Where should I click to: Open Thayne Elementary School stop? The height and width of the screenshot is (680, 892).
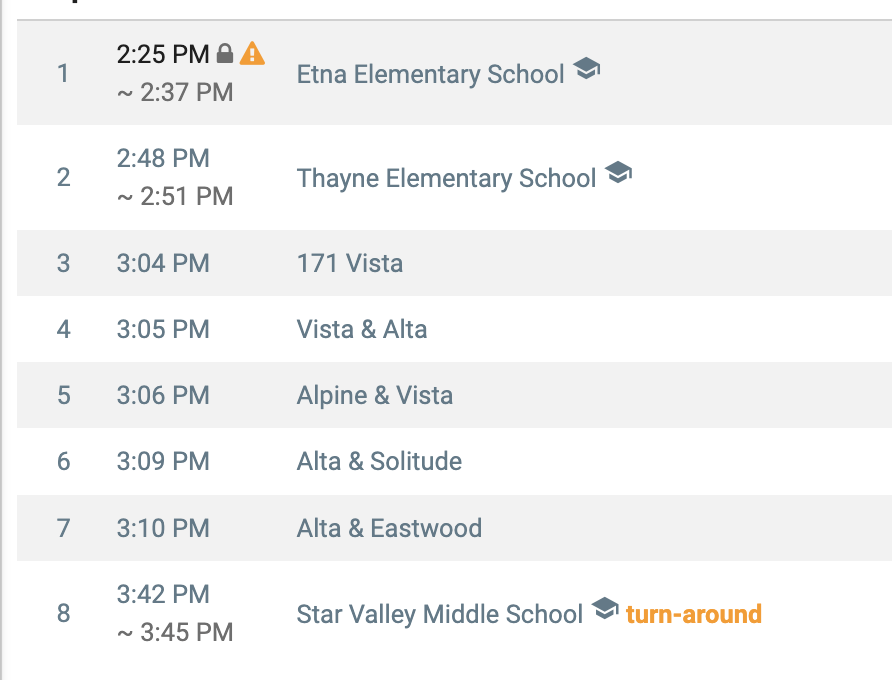pos(447,178)
